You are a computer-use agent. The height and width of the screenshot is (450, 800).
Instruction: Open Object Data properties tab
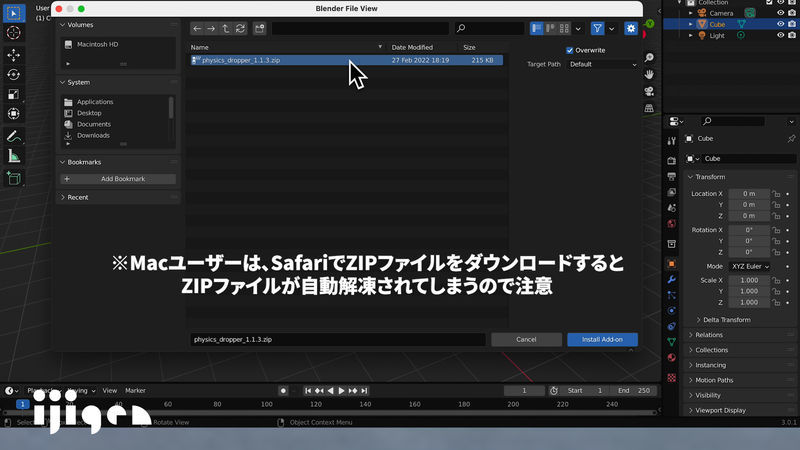pos(671,342)
